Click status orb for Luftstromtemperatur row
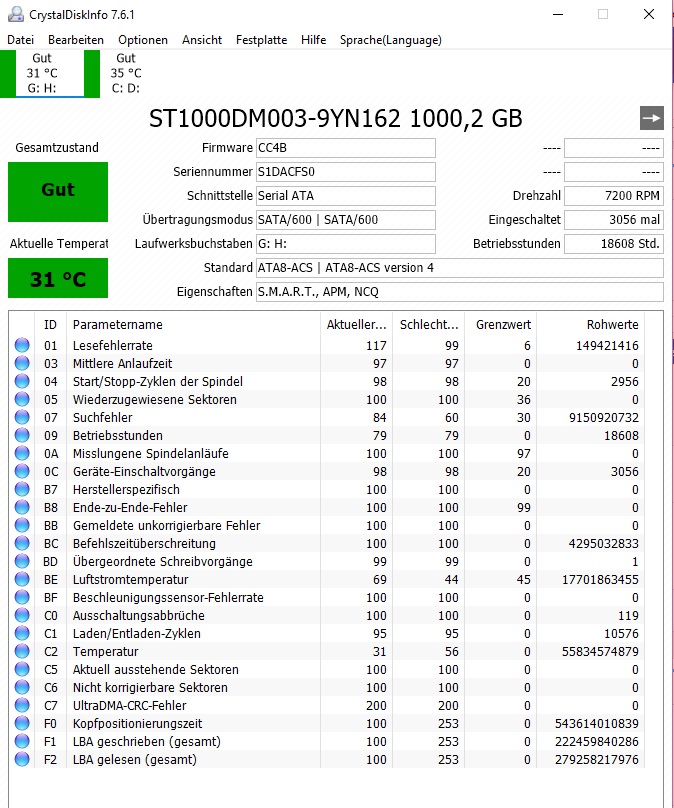674x808 pixels. tap(22, 579)
